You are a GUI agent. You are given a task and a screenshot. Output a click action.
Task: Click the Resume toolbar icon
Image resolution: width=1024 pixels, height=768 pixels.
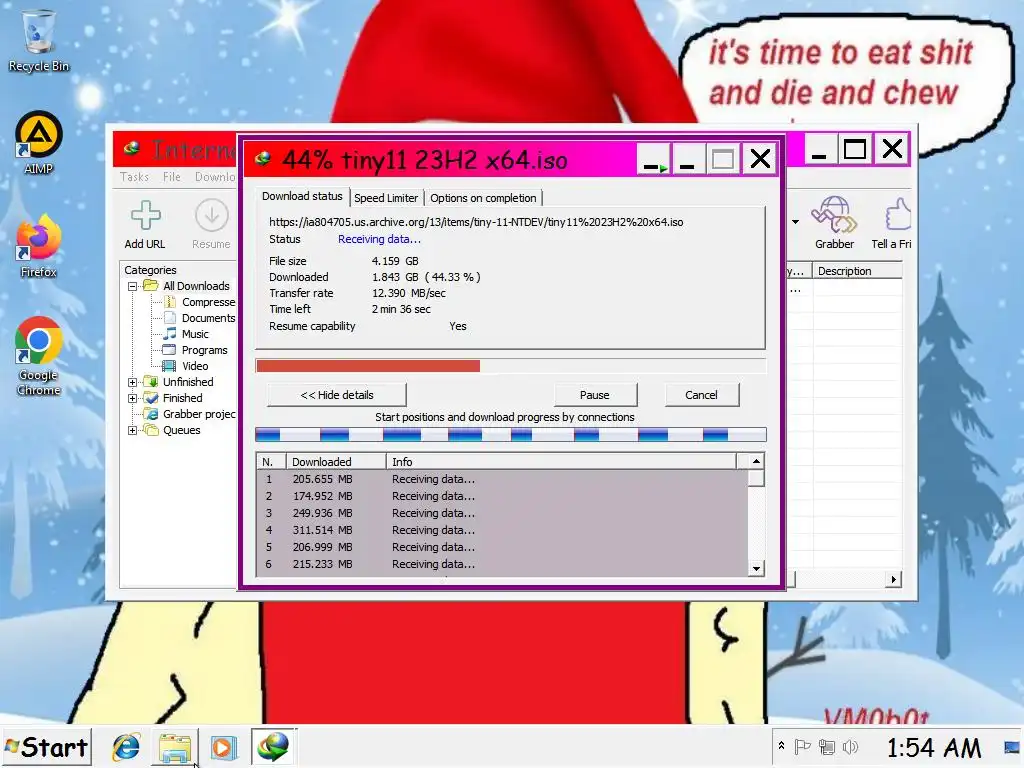pyautogui.click(x=211, y=225)
